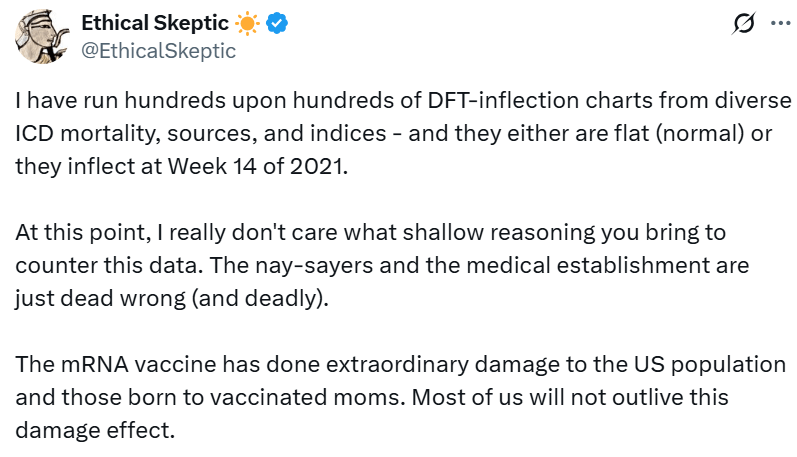Open the three-dot more options menu
Viewport: 797px width, 457px height.
pos(780,23)
